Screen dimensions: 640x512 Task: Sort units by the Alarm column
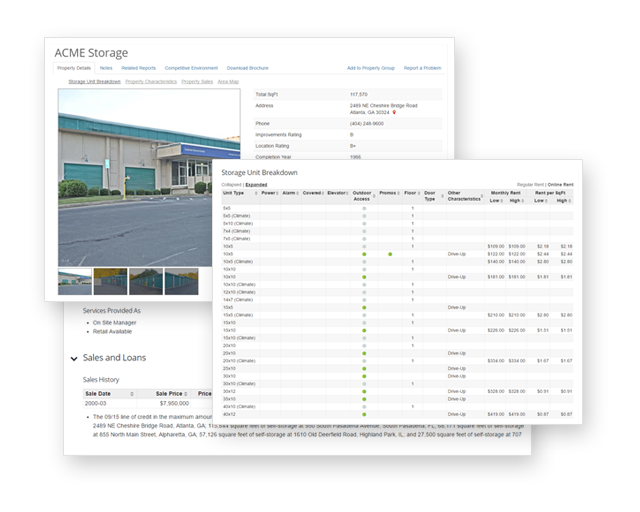(x=289, y=192)
